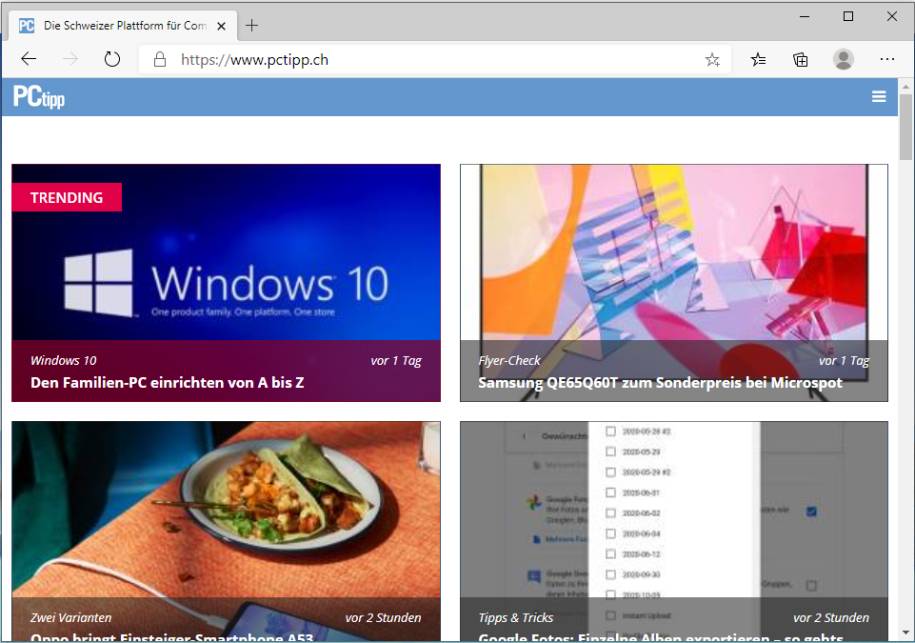
Task: Open 'Den Familien-PC einrichten von A bis Z'
Action: click(167, 383)
